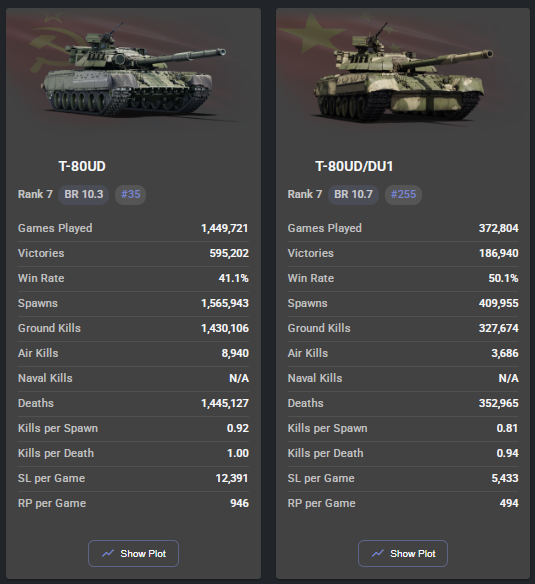Select T-80UD Win Rate 41.1% row

pos(133,278)
